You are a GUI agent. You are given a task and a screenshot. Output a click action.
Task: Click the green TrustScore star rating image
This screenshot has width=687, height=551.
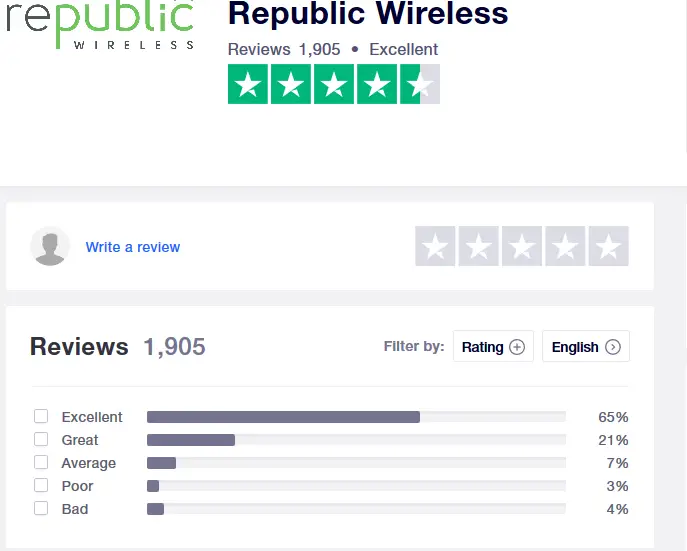[334, 84]
